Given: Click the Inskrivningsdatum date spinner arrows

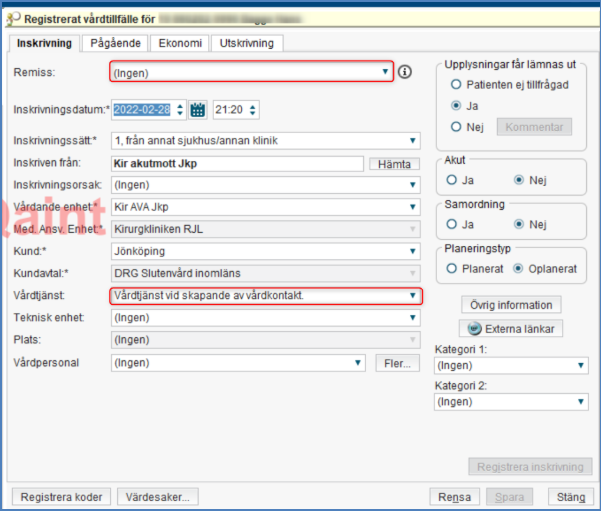Looking at the screenshot, I should coord(180,110).
